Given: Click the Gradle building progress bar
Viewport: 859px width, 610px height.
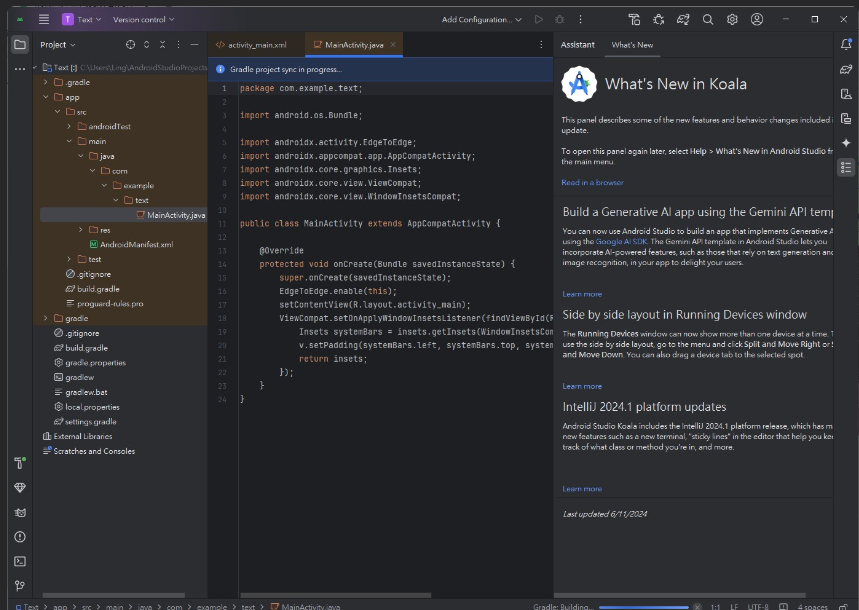Looking at the screenshot, I should click(643, 607).
